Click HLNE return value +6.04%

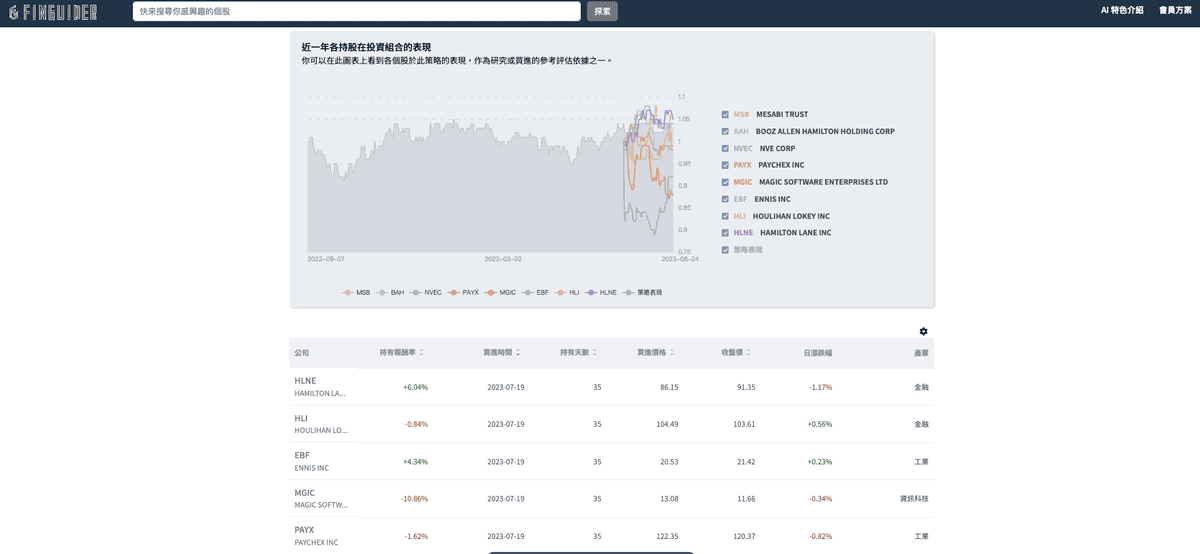pyautogui.click(x=415, y=387)
